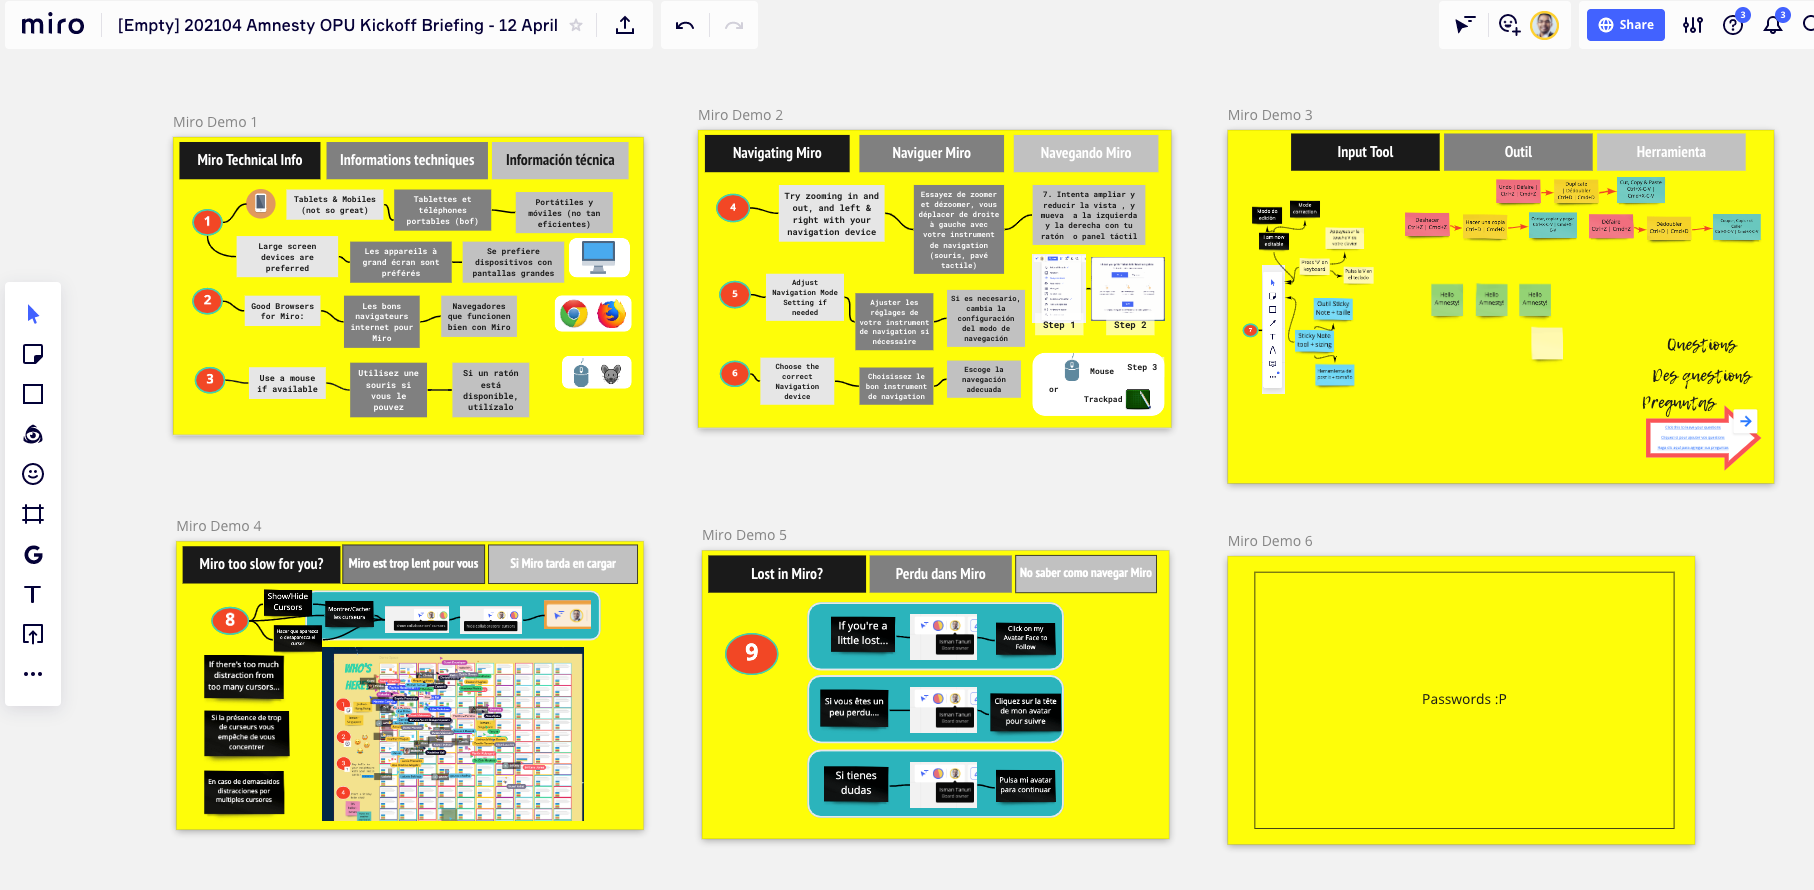Image resolution: width=1814 pixels, height=890 pixels.
Task: Redo the last action
Action: pos(734,25)
